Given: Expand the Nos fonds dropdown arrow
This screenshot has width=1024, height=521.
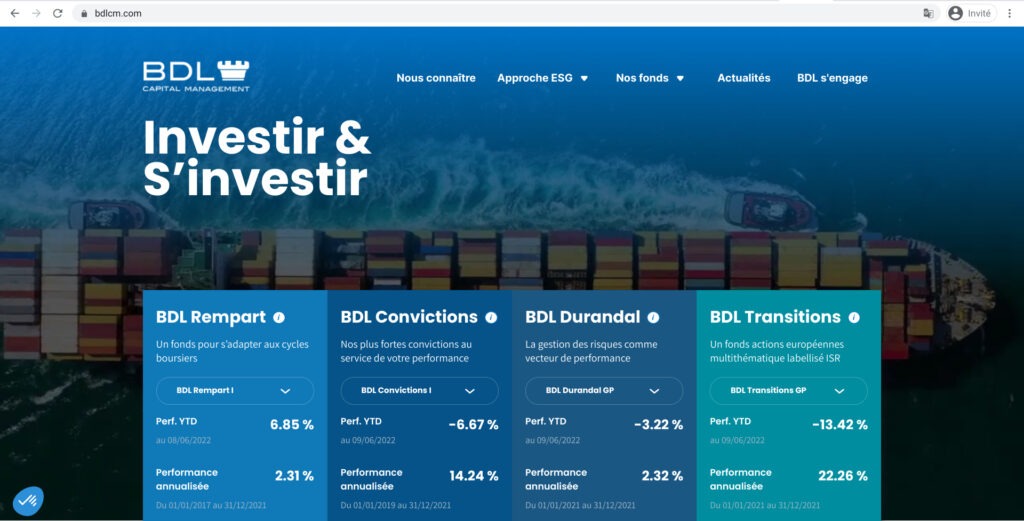Looking at the screenshot, I should (x=680, y=78).
